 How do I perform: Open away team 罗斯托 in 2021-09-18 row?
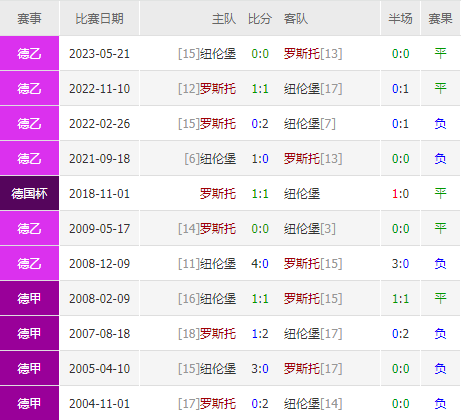302,159
